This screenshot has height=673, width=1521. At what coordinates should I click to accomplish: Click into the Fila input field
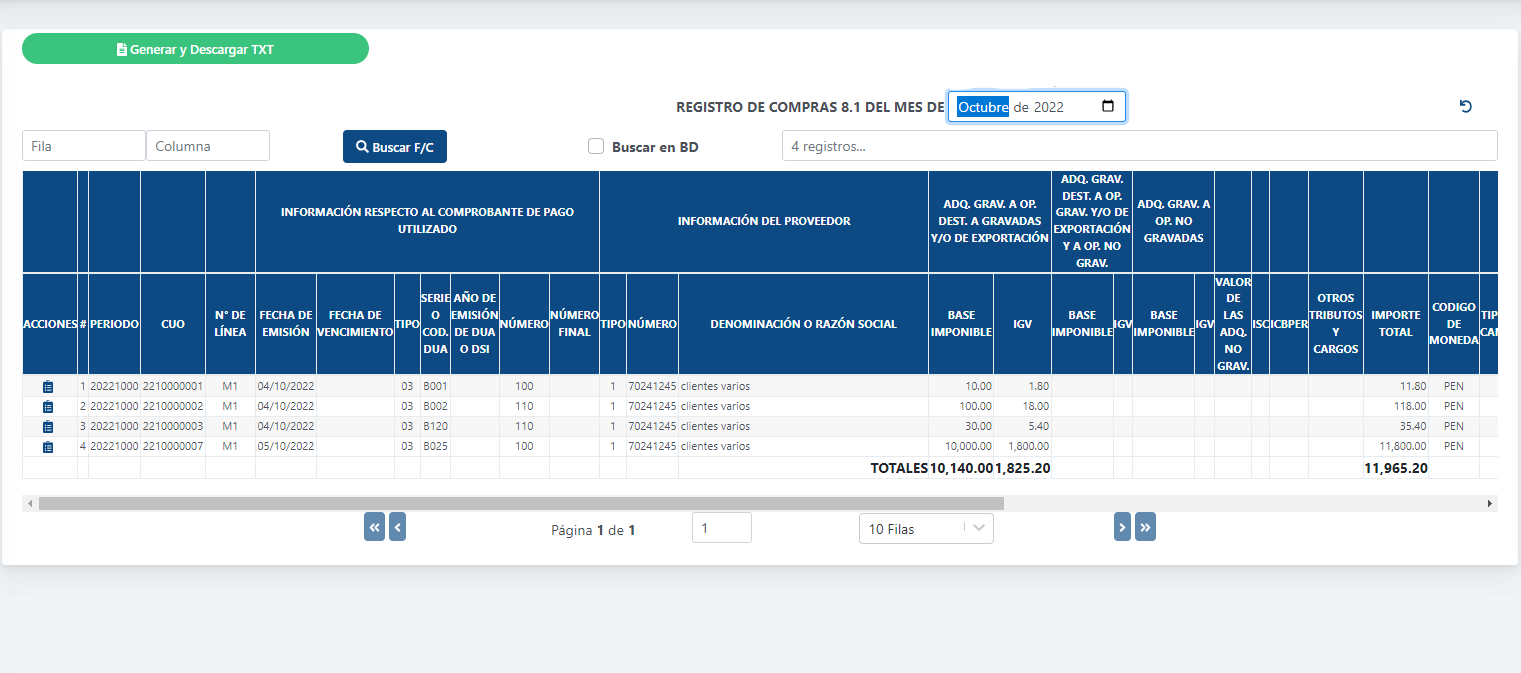[x=84, y=146]
